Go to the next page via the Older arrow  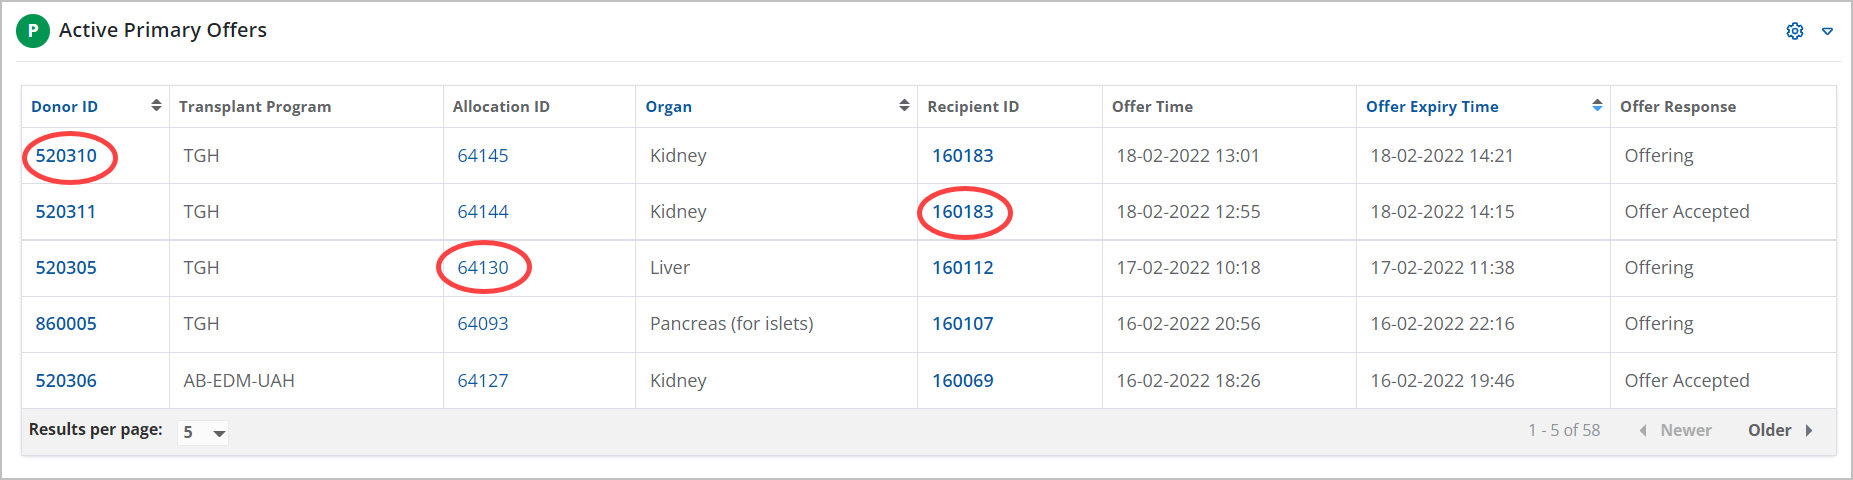[x=1808, y=430]
